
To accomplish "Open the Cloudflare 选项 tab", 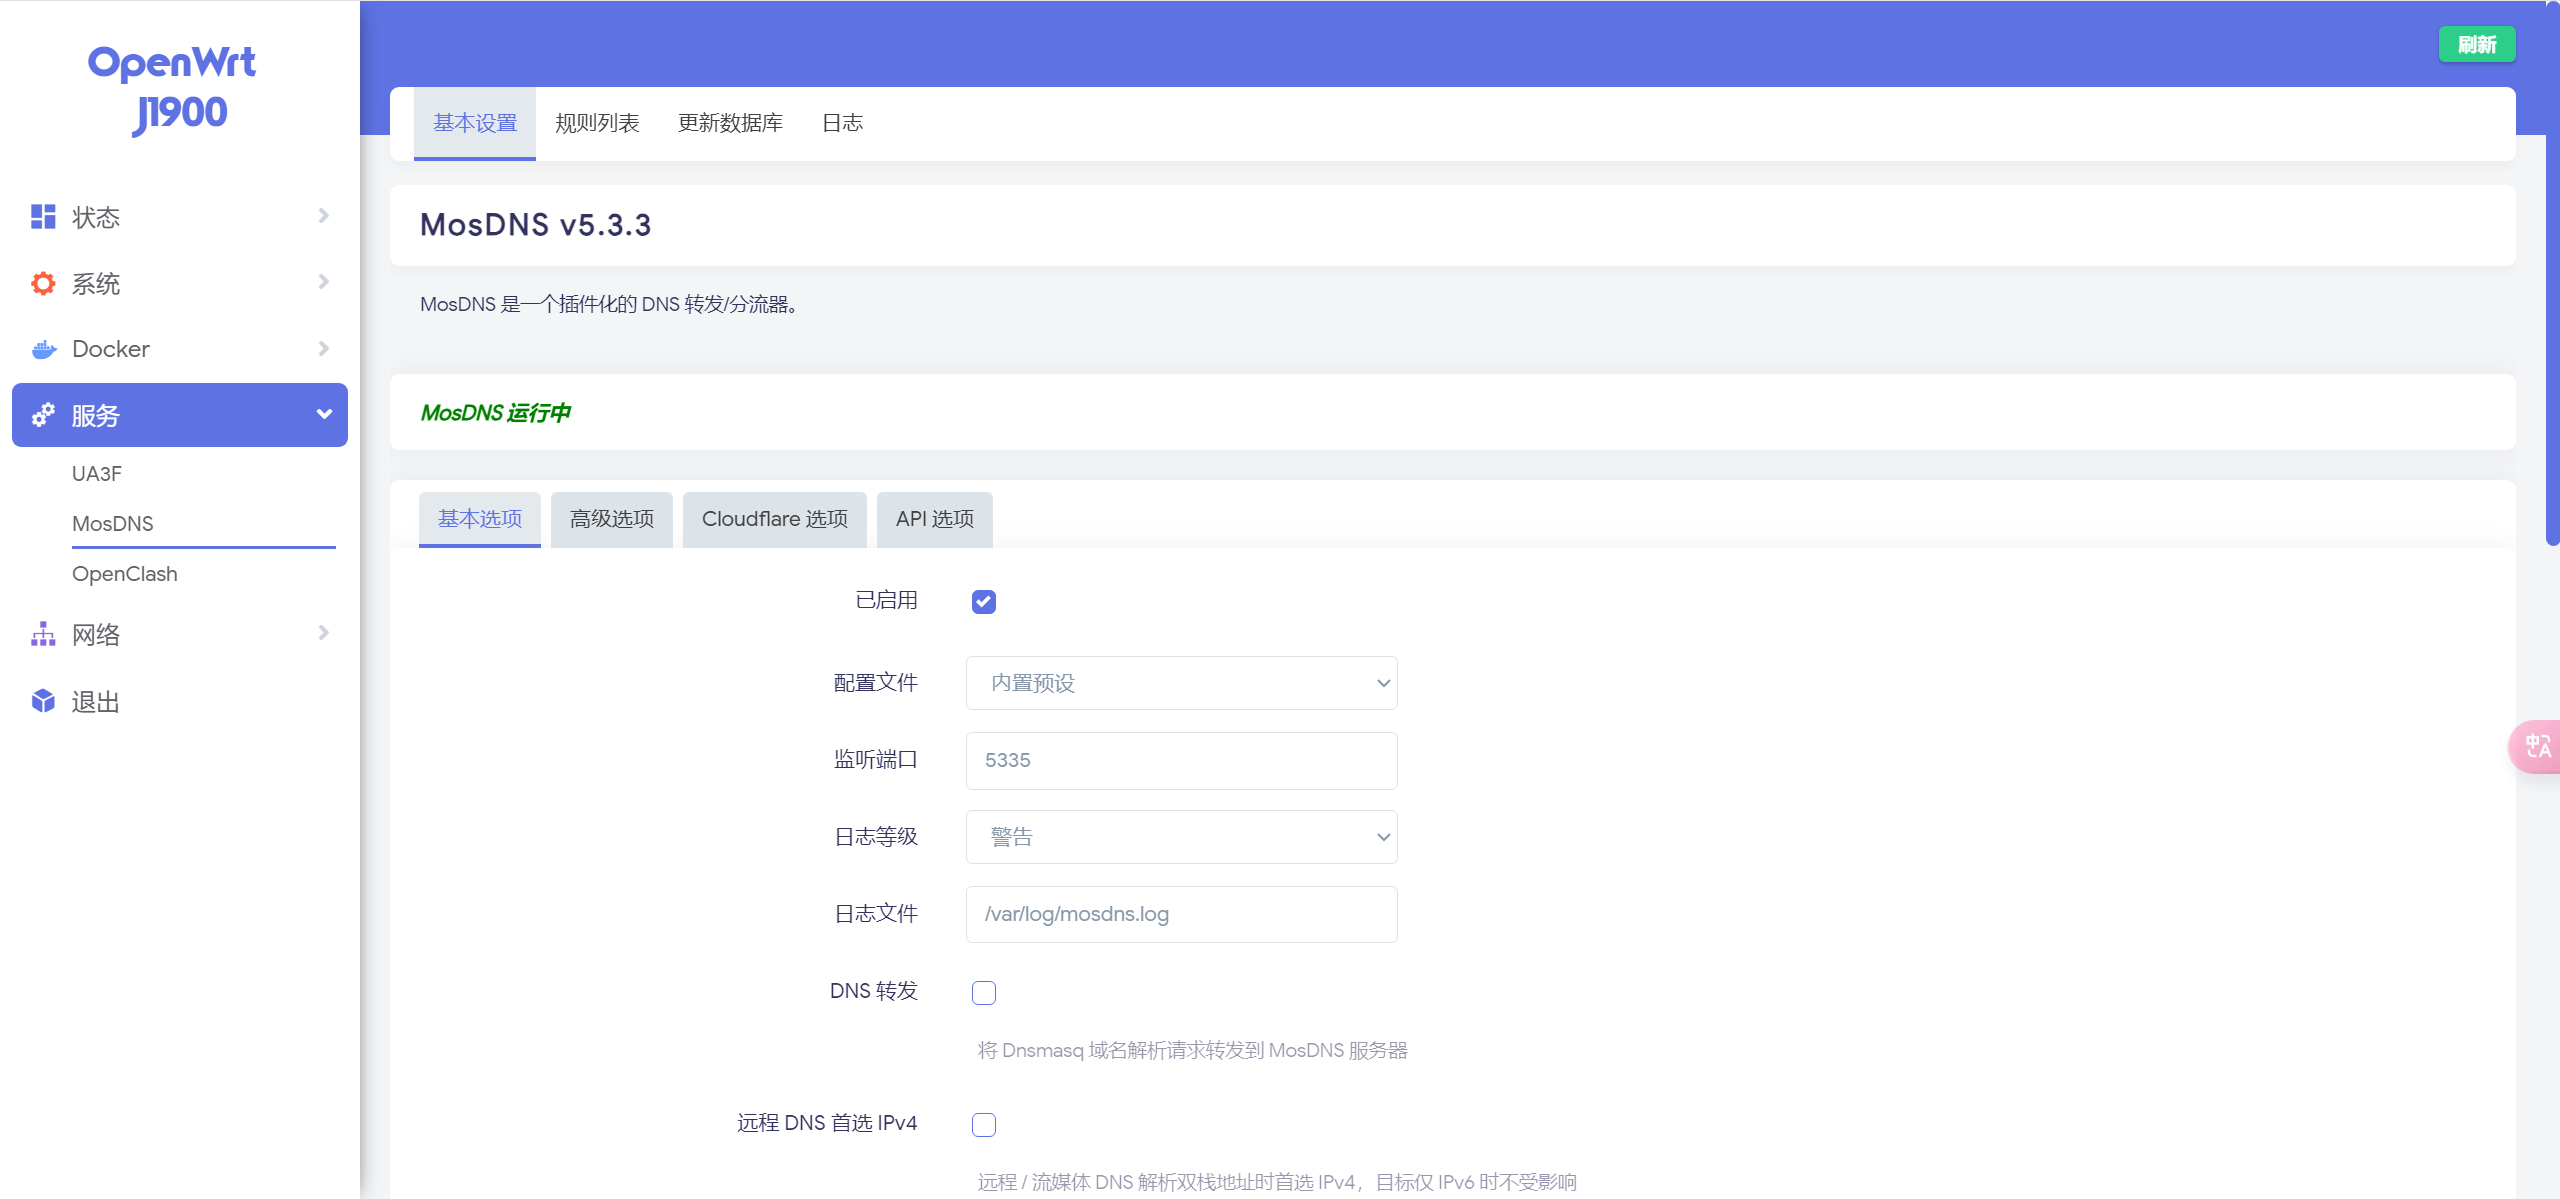I will [x=774, y=519].
